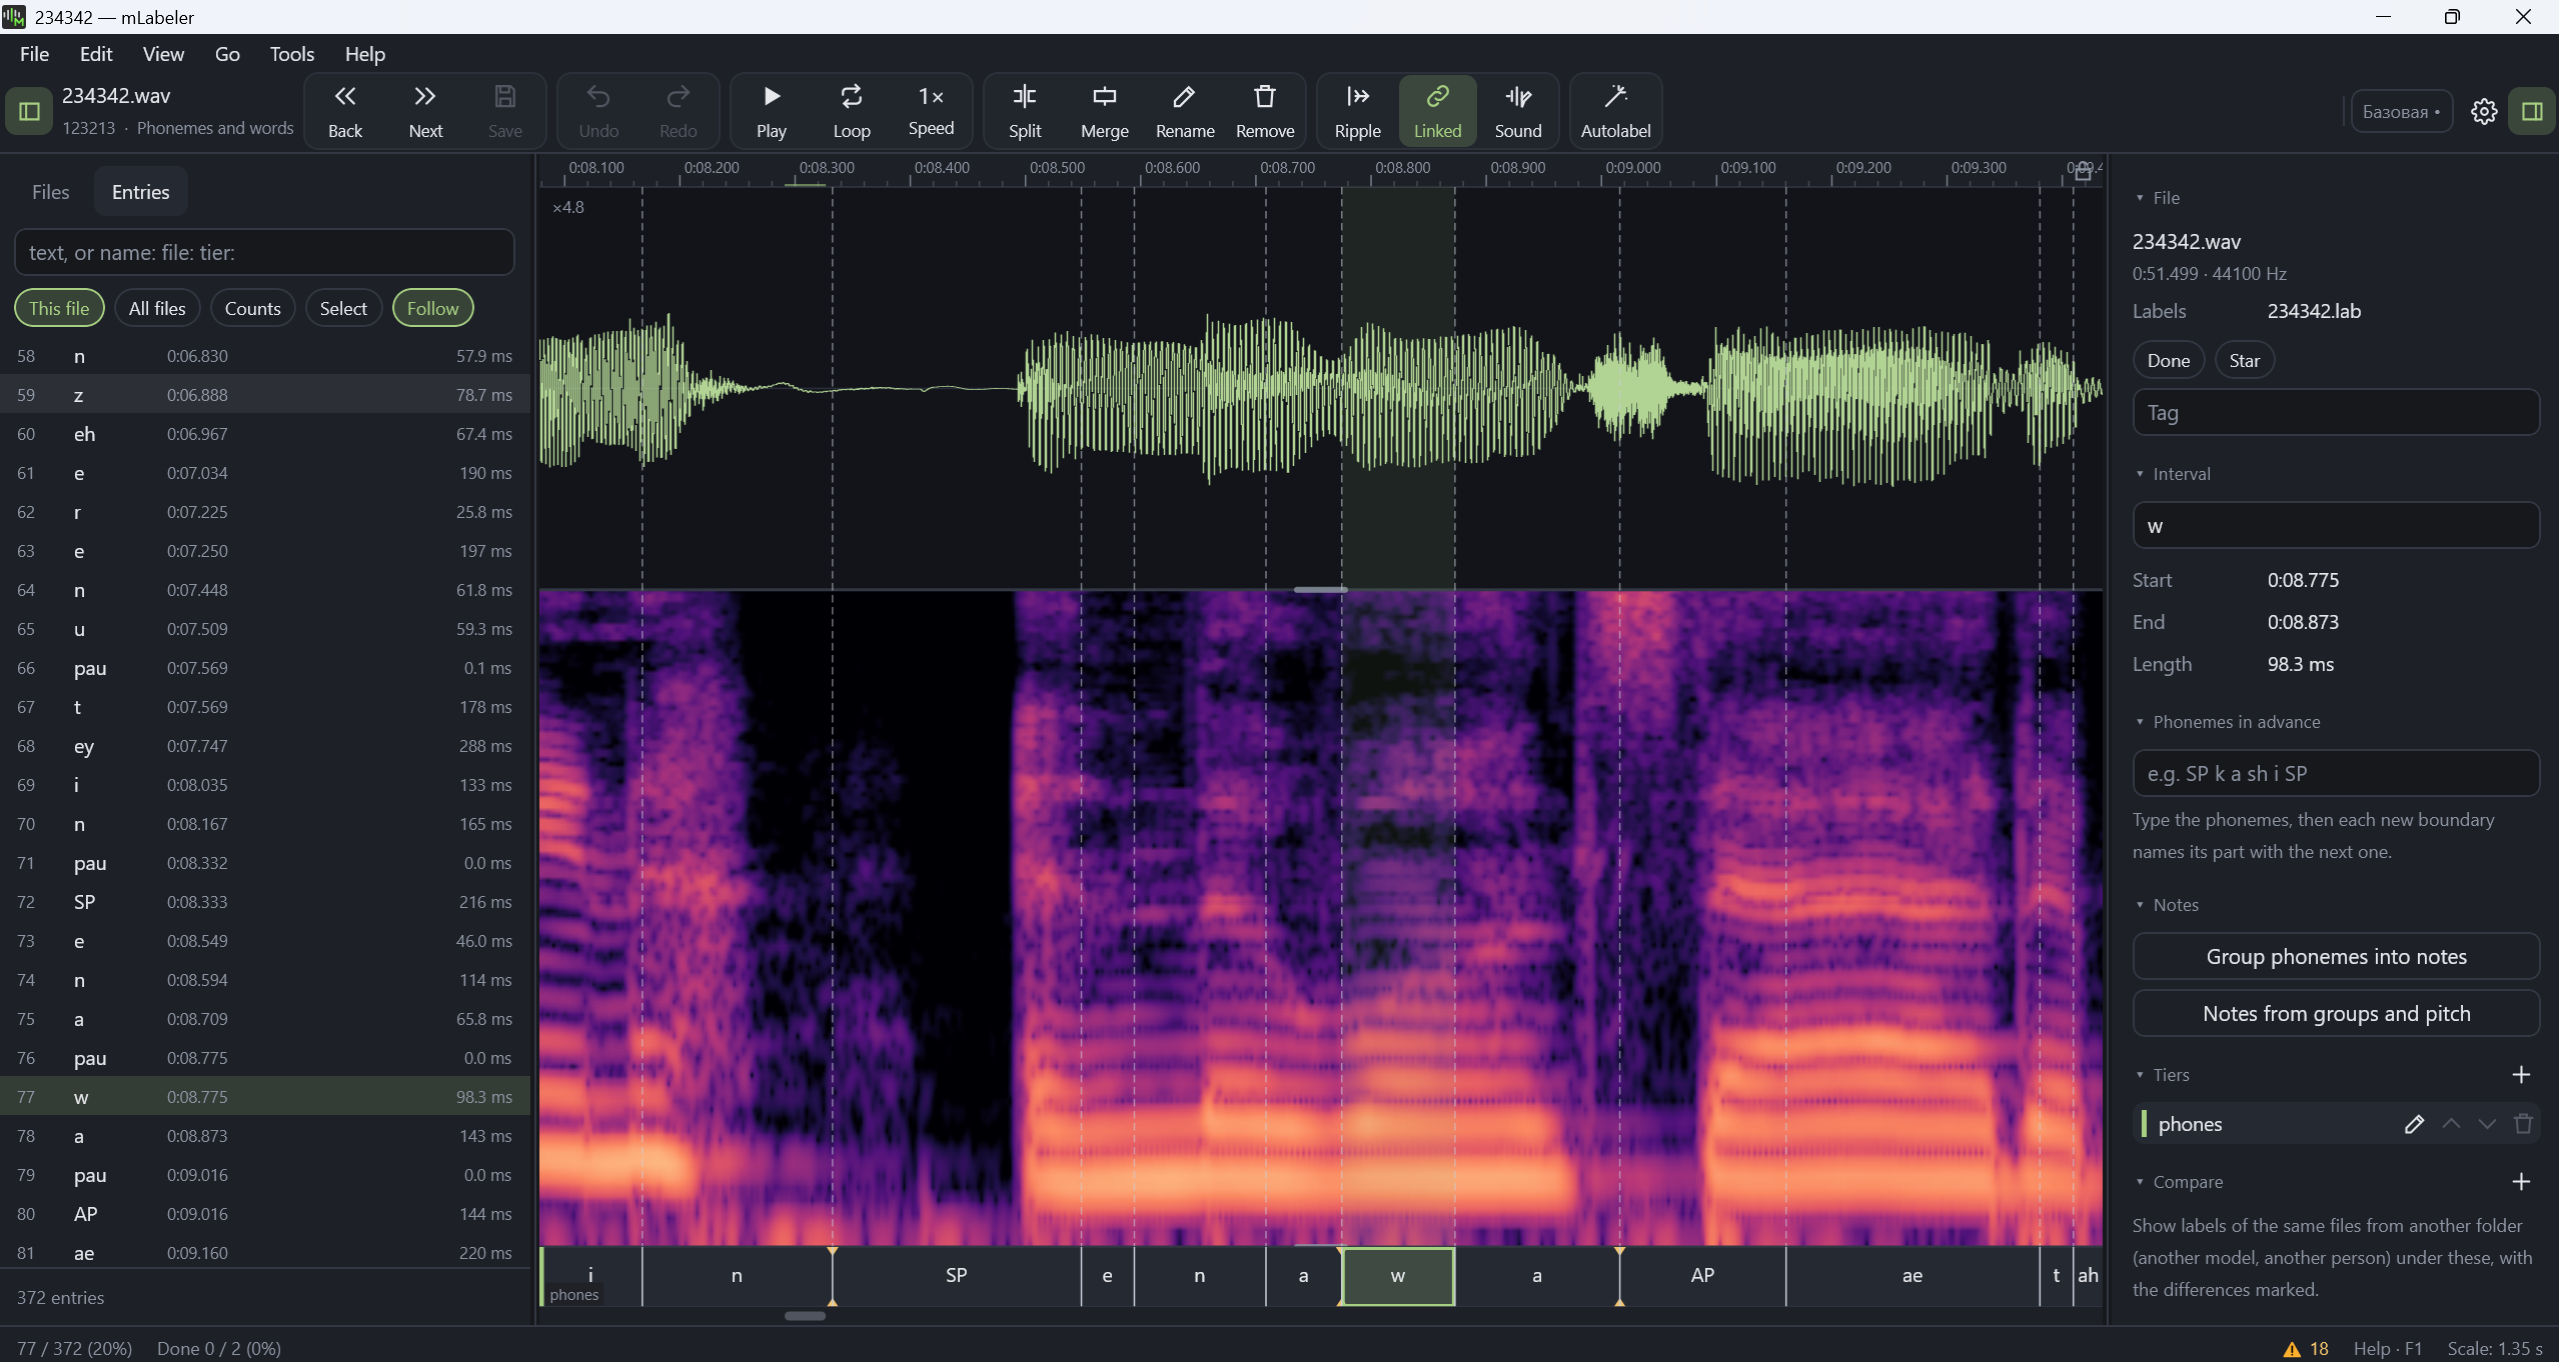Toggle the left sidebar panel icon
Screen dimensions: 2559x1362
point(29,111)
